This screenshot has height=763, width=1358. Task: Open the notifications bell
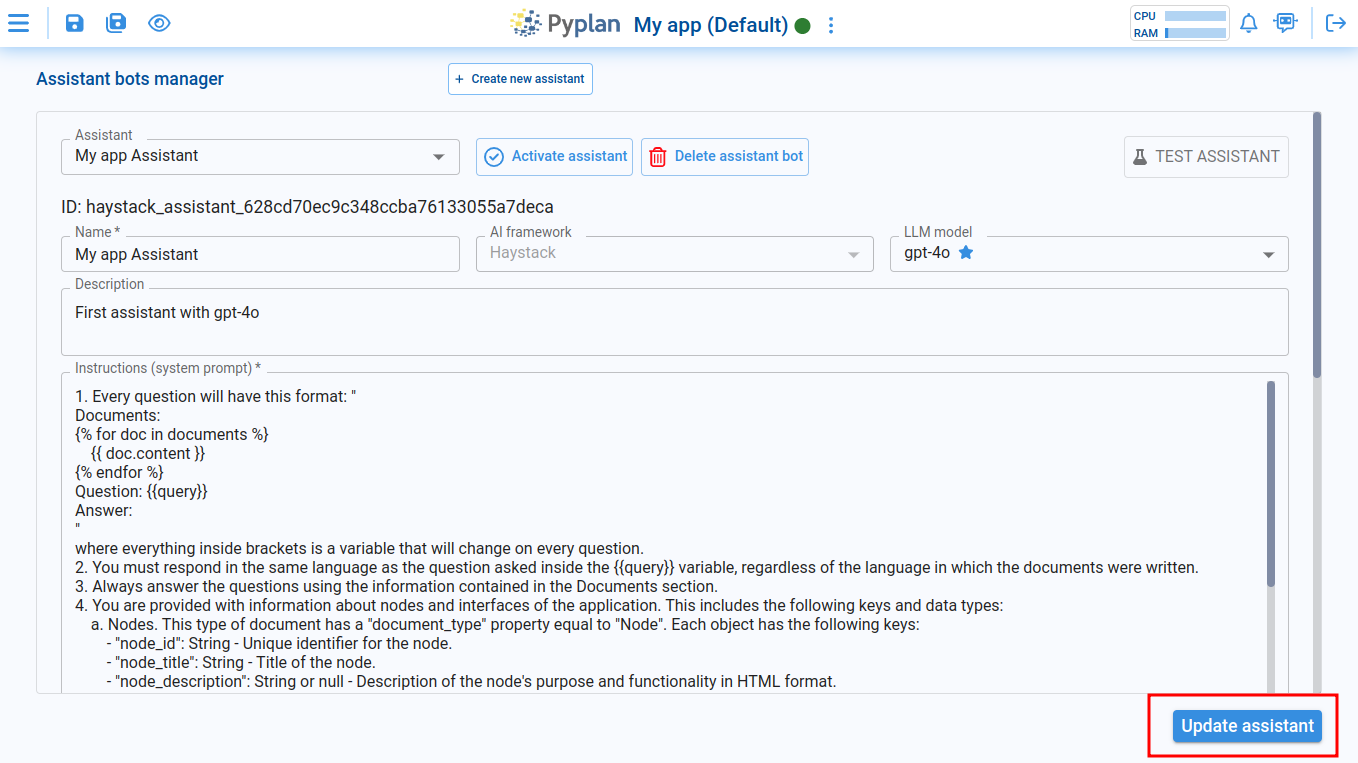pyautogui.click(x=1248, y=22)
